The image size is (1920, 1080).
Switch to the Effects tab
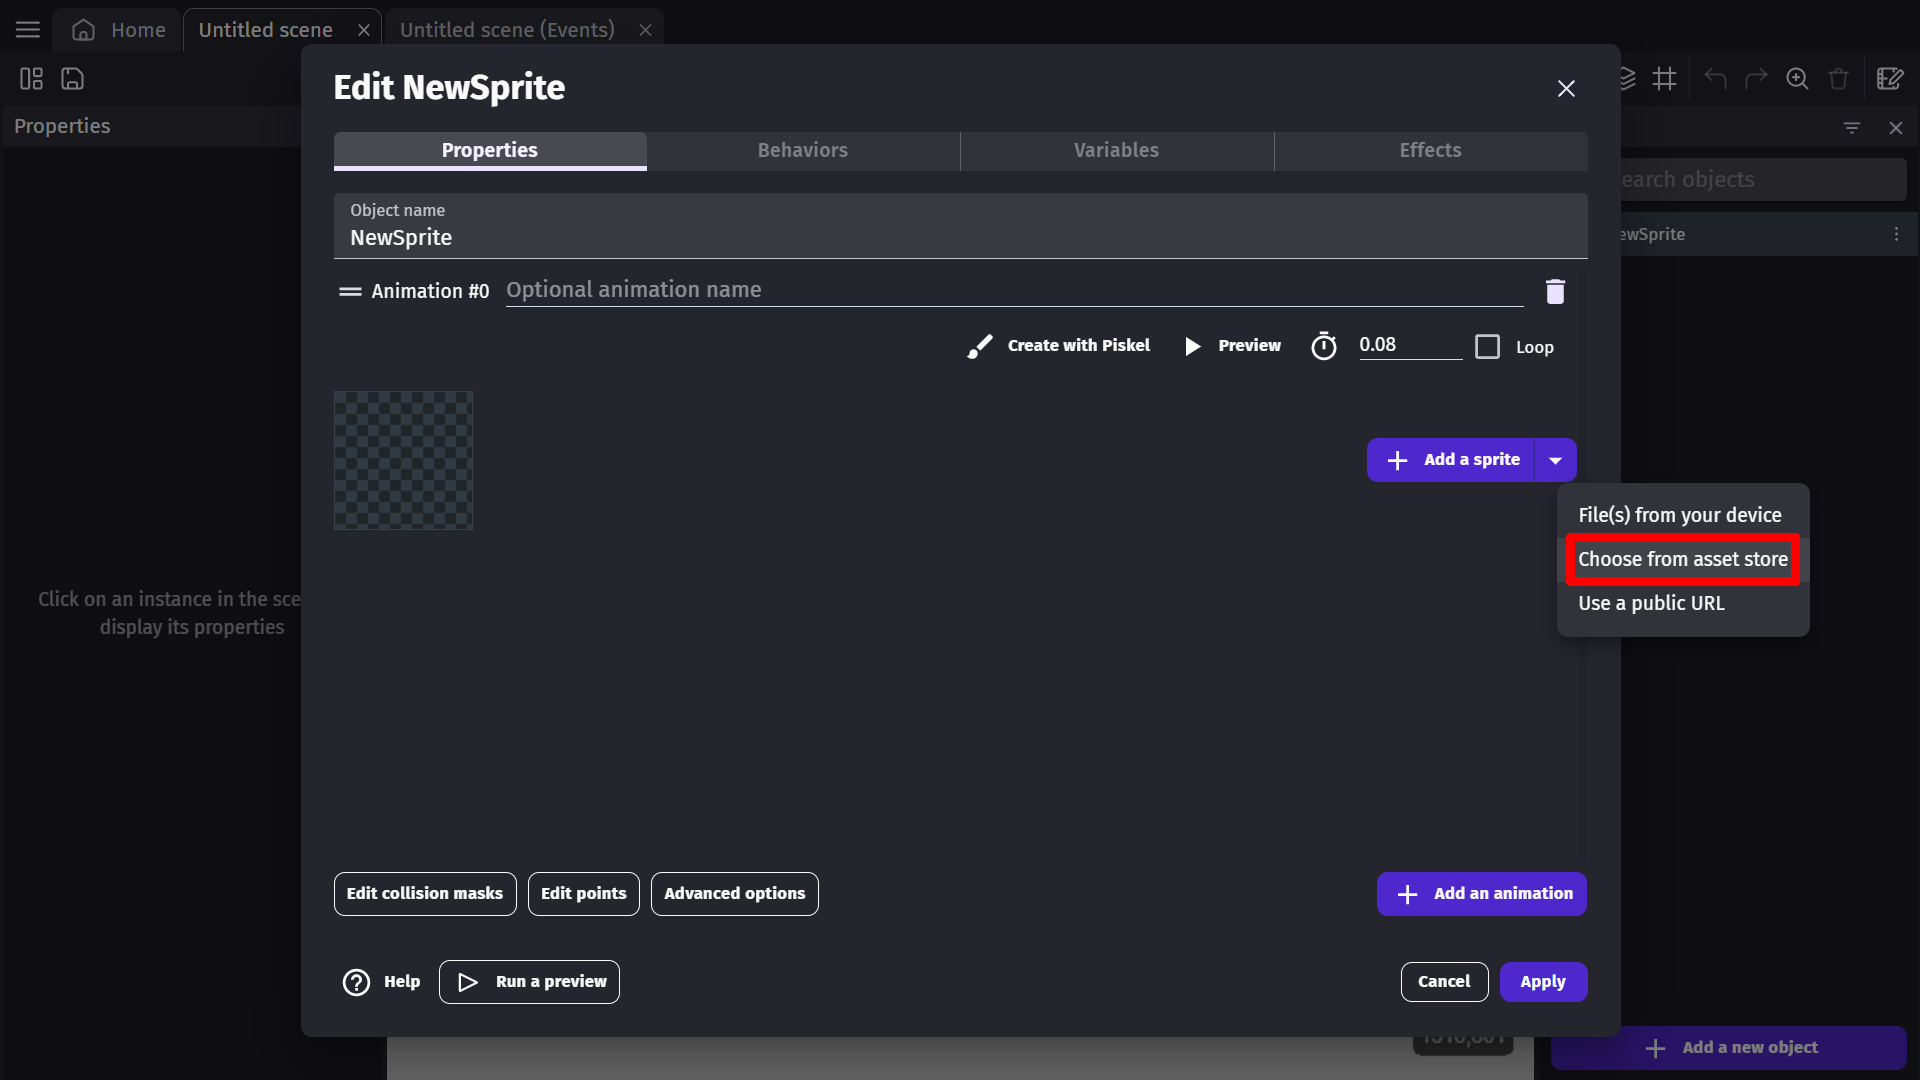coord(1430,150)
